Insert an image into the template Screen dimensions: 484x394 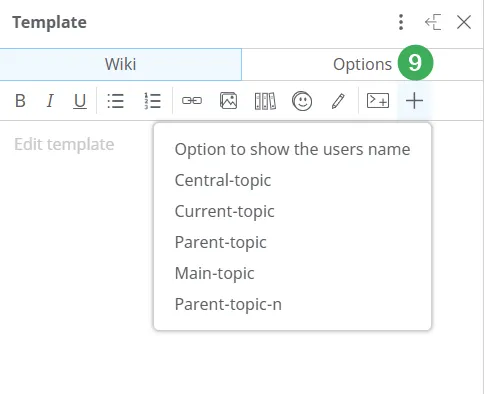click(x=228, y=101)
